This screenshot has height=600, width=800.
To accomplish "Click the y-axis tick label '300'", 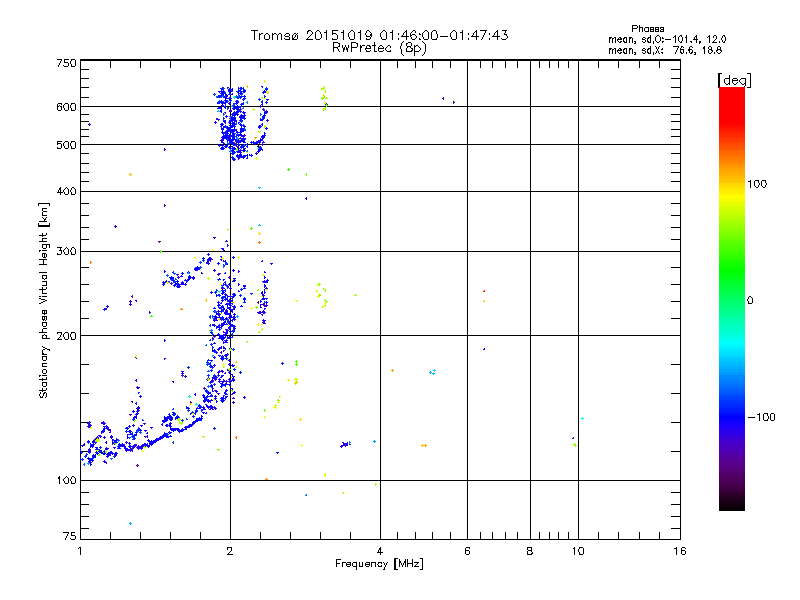I will click(66, 251).
